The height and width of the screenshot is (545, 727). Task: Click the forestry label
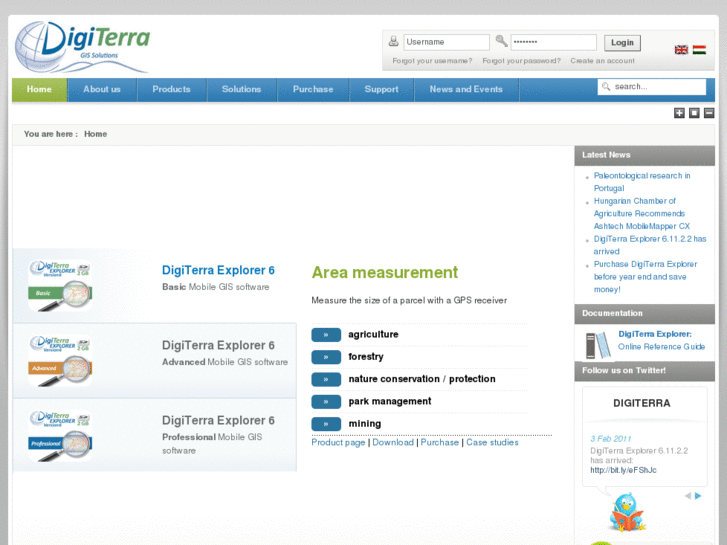click(x=366, y=357)
